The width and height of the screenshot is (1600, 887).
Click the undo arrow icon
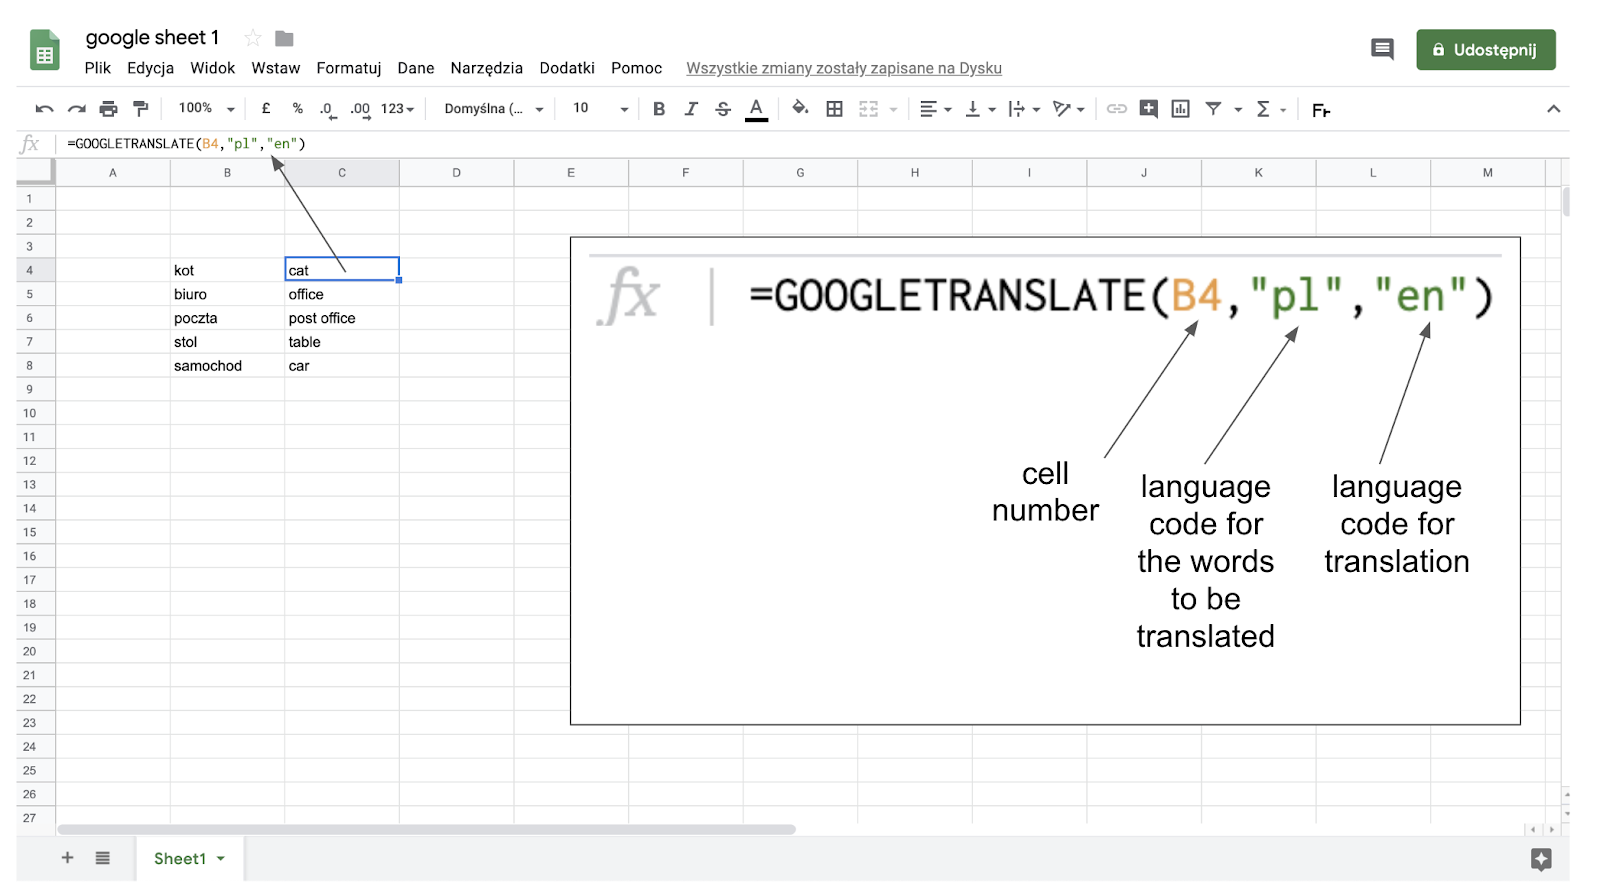click(x=44, y=109)
